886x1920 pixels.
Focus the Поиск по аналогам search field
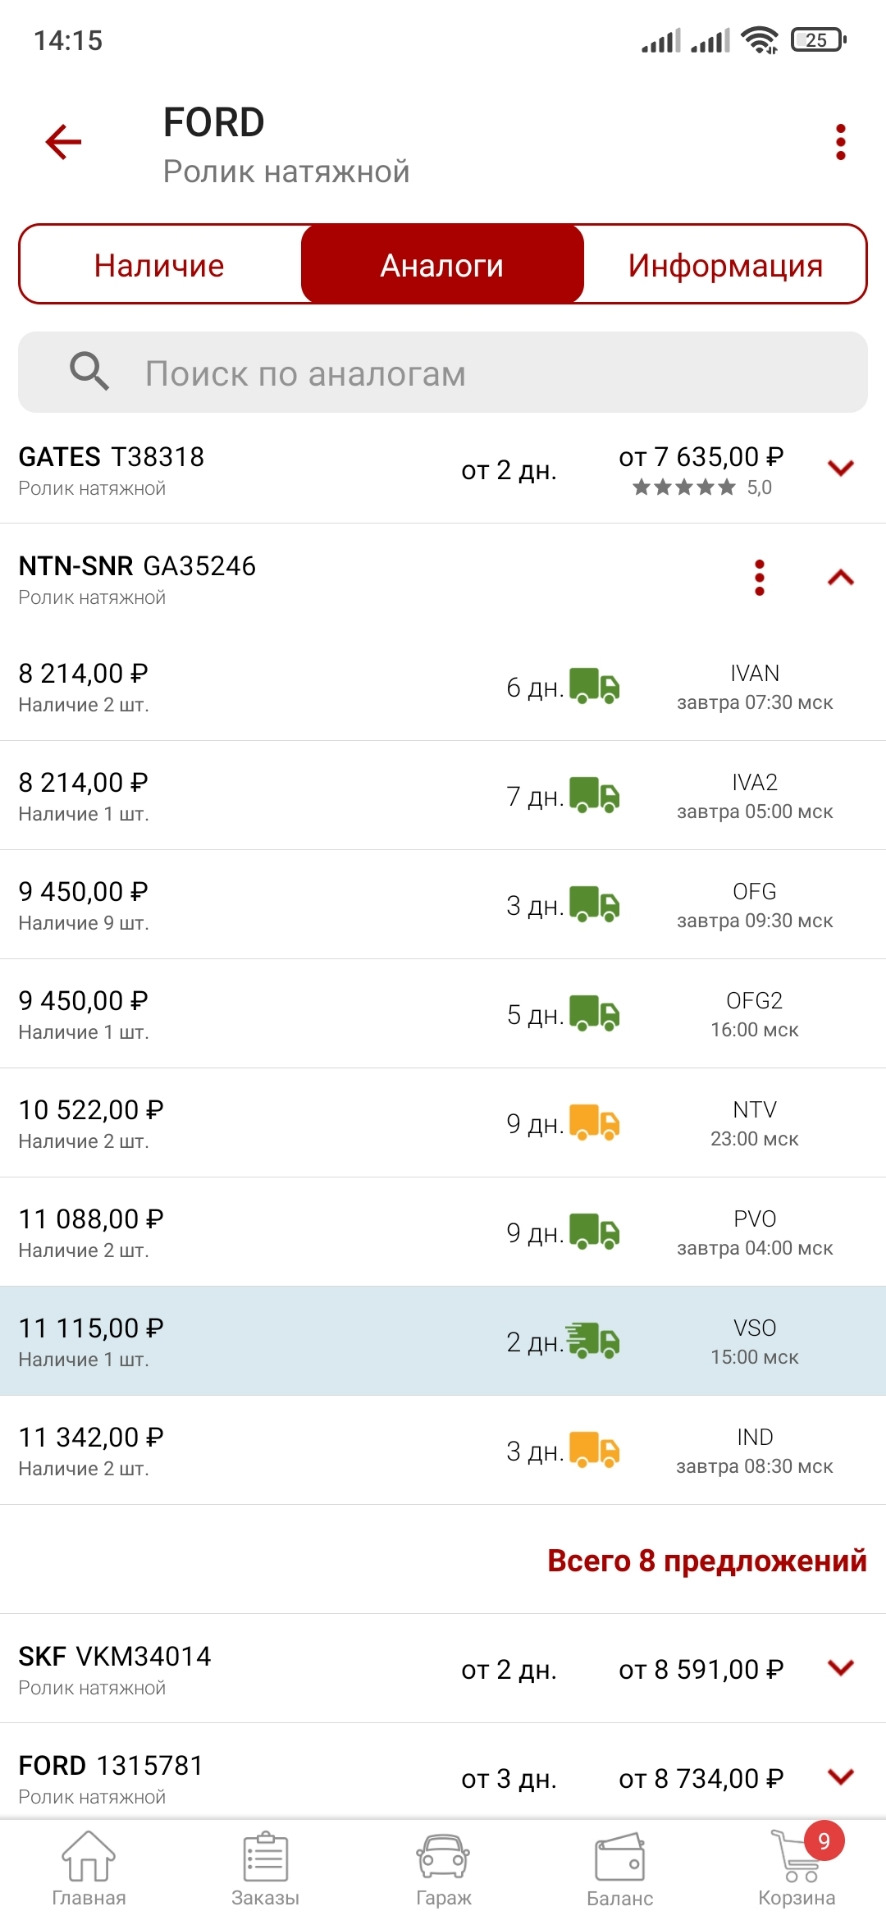[x=443, y=373]
